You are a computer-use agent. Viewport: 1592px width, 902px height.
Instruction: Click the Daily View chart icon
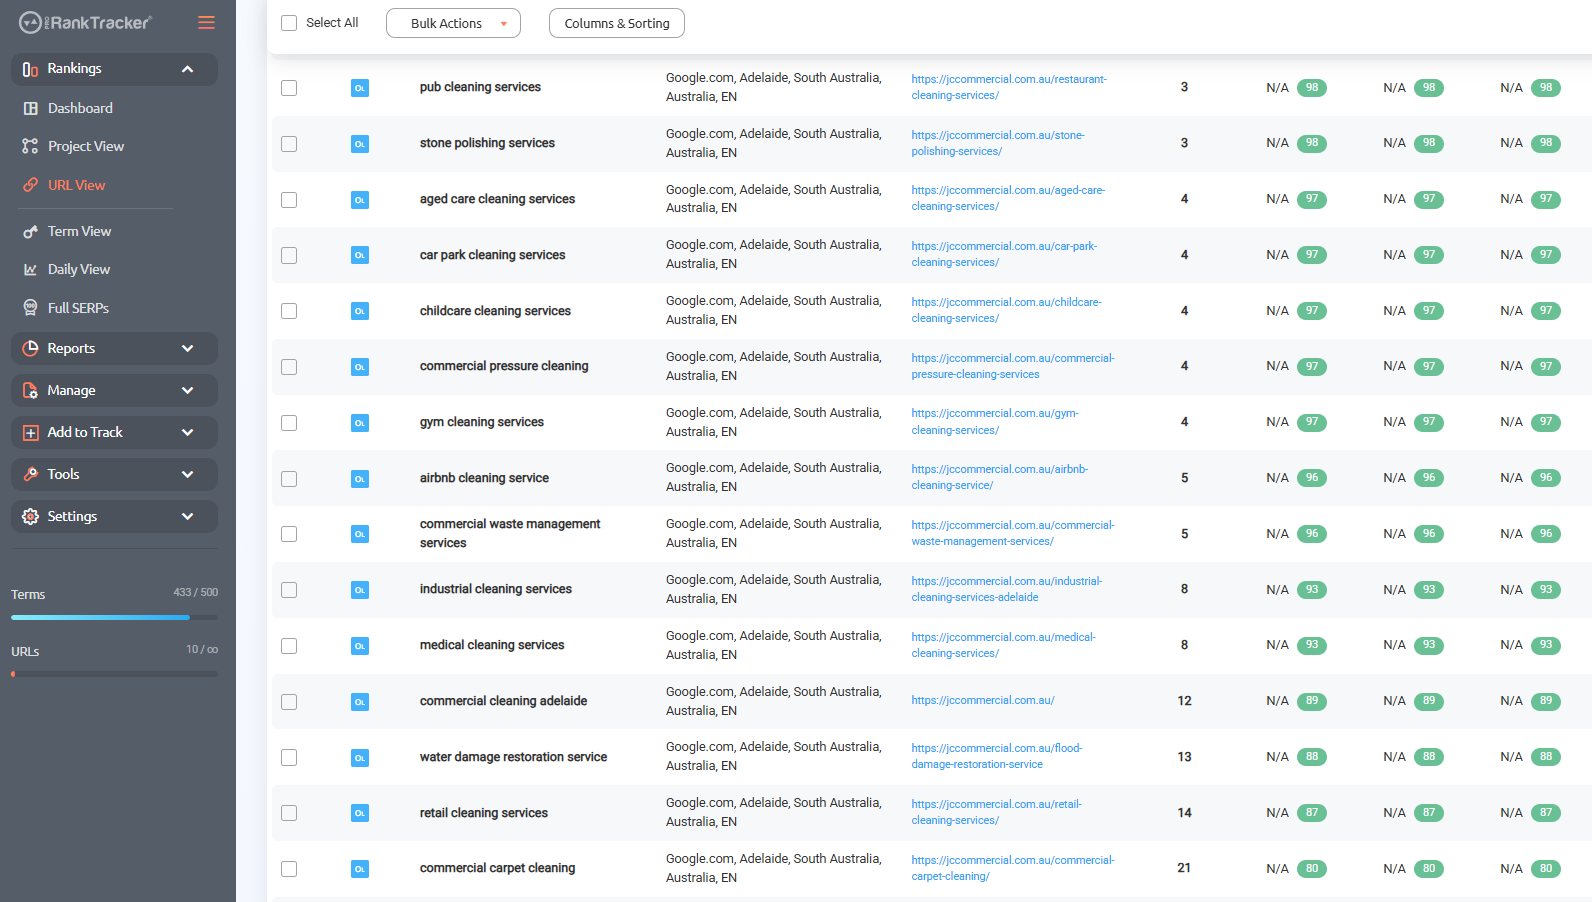[31, 269]
